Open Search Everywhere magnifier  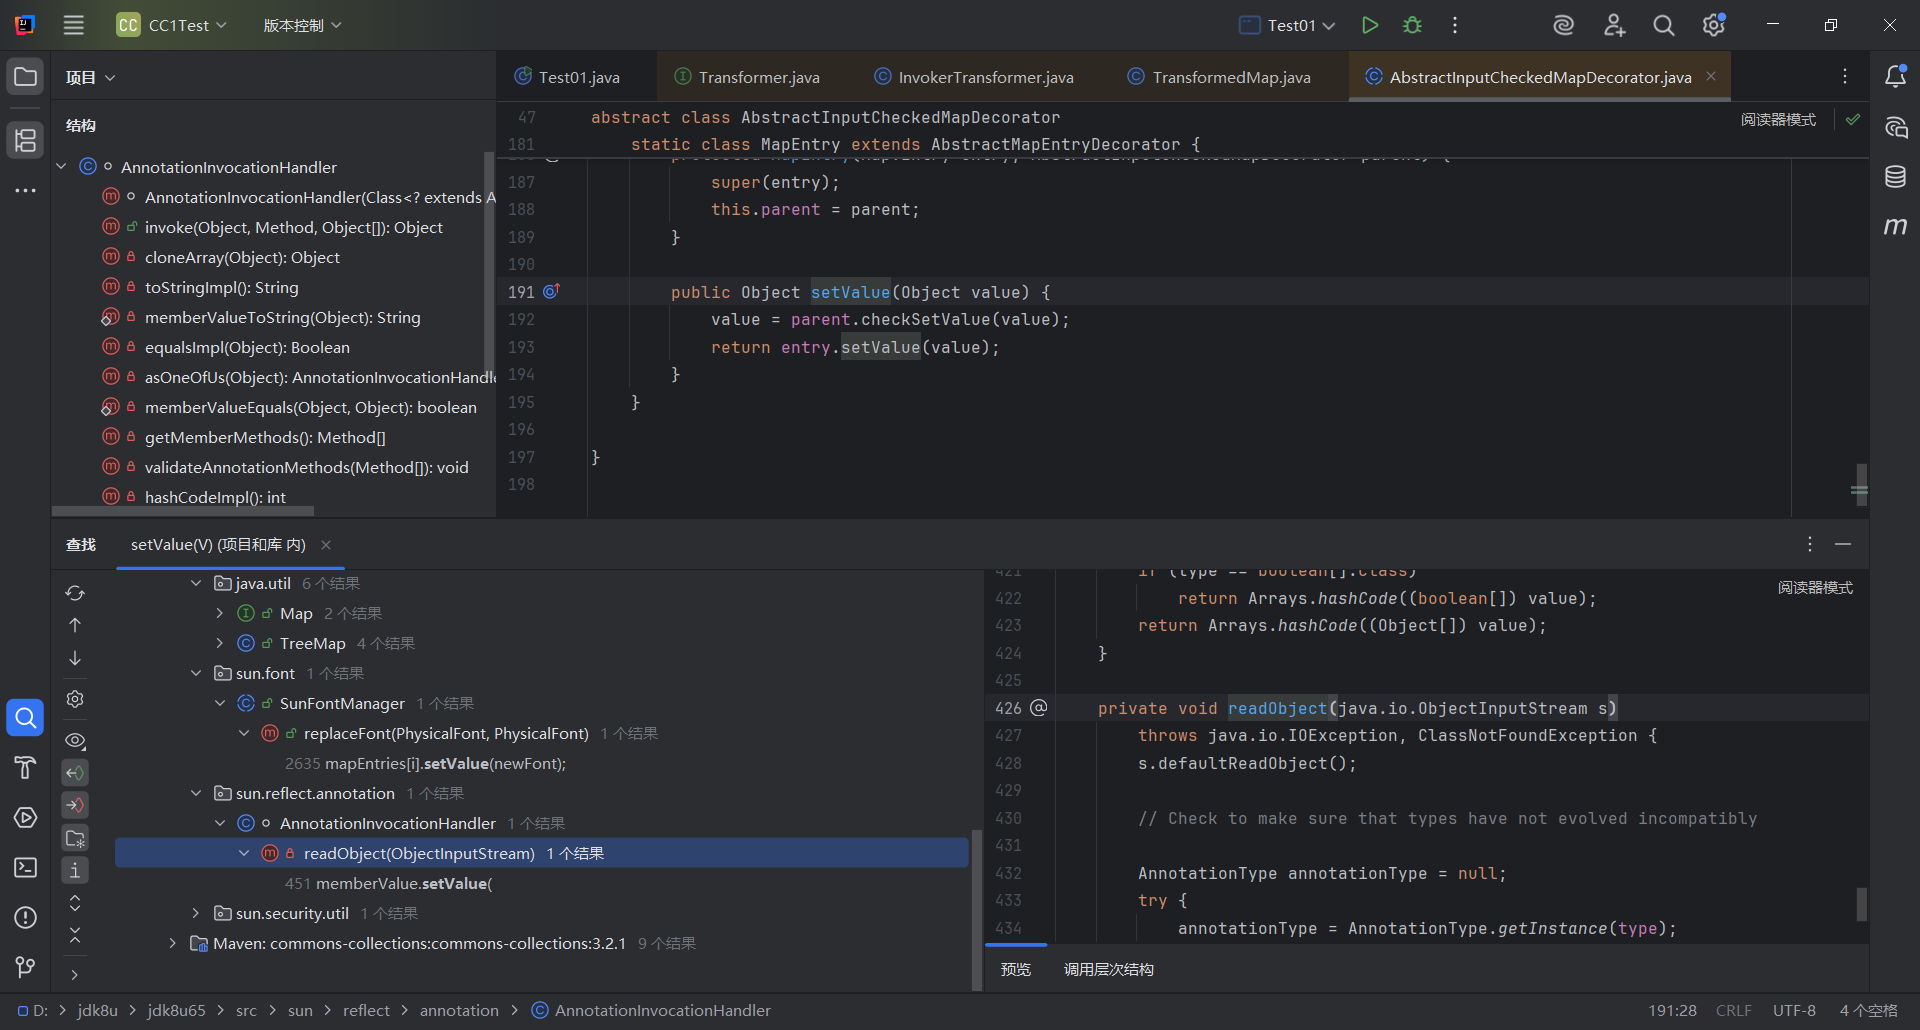tap(1664, 25)
